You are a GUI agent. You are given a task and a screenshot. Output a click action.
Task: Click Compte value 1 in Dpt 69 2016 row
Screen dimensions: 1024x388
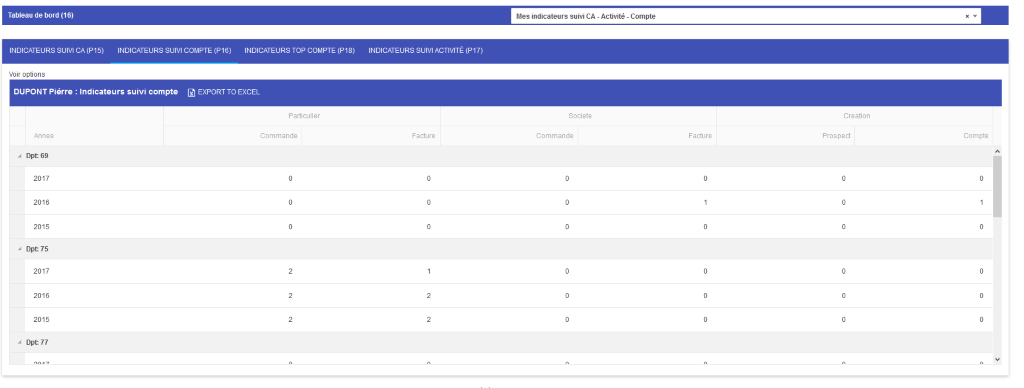point(982,202)
